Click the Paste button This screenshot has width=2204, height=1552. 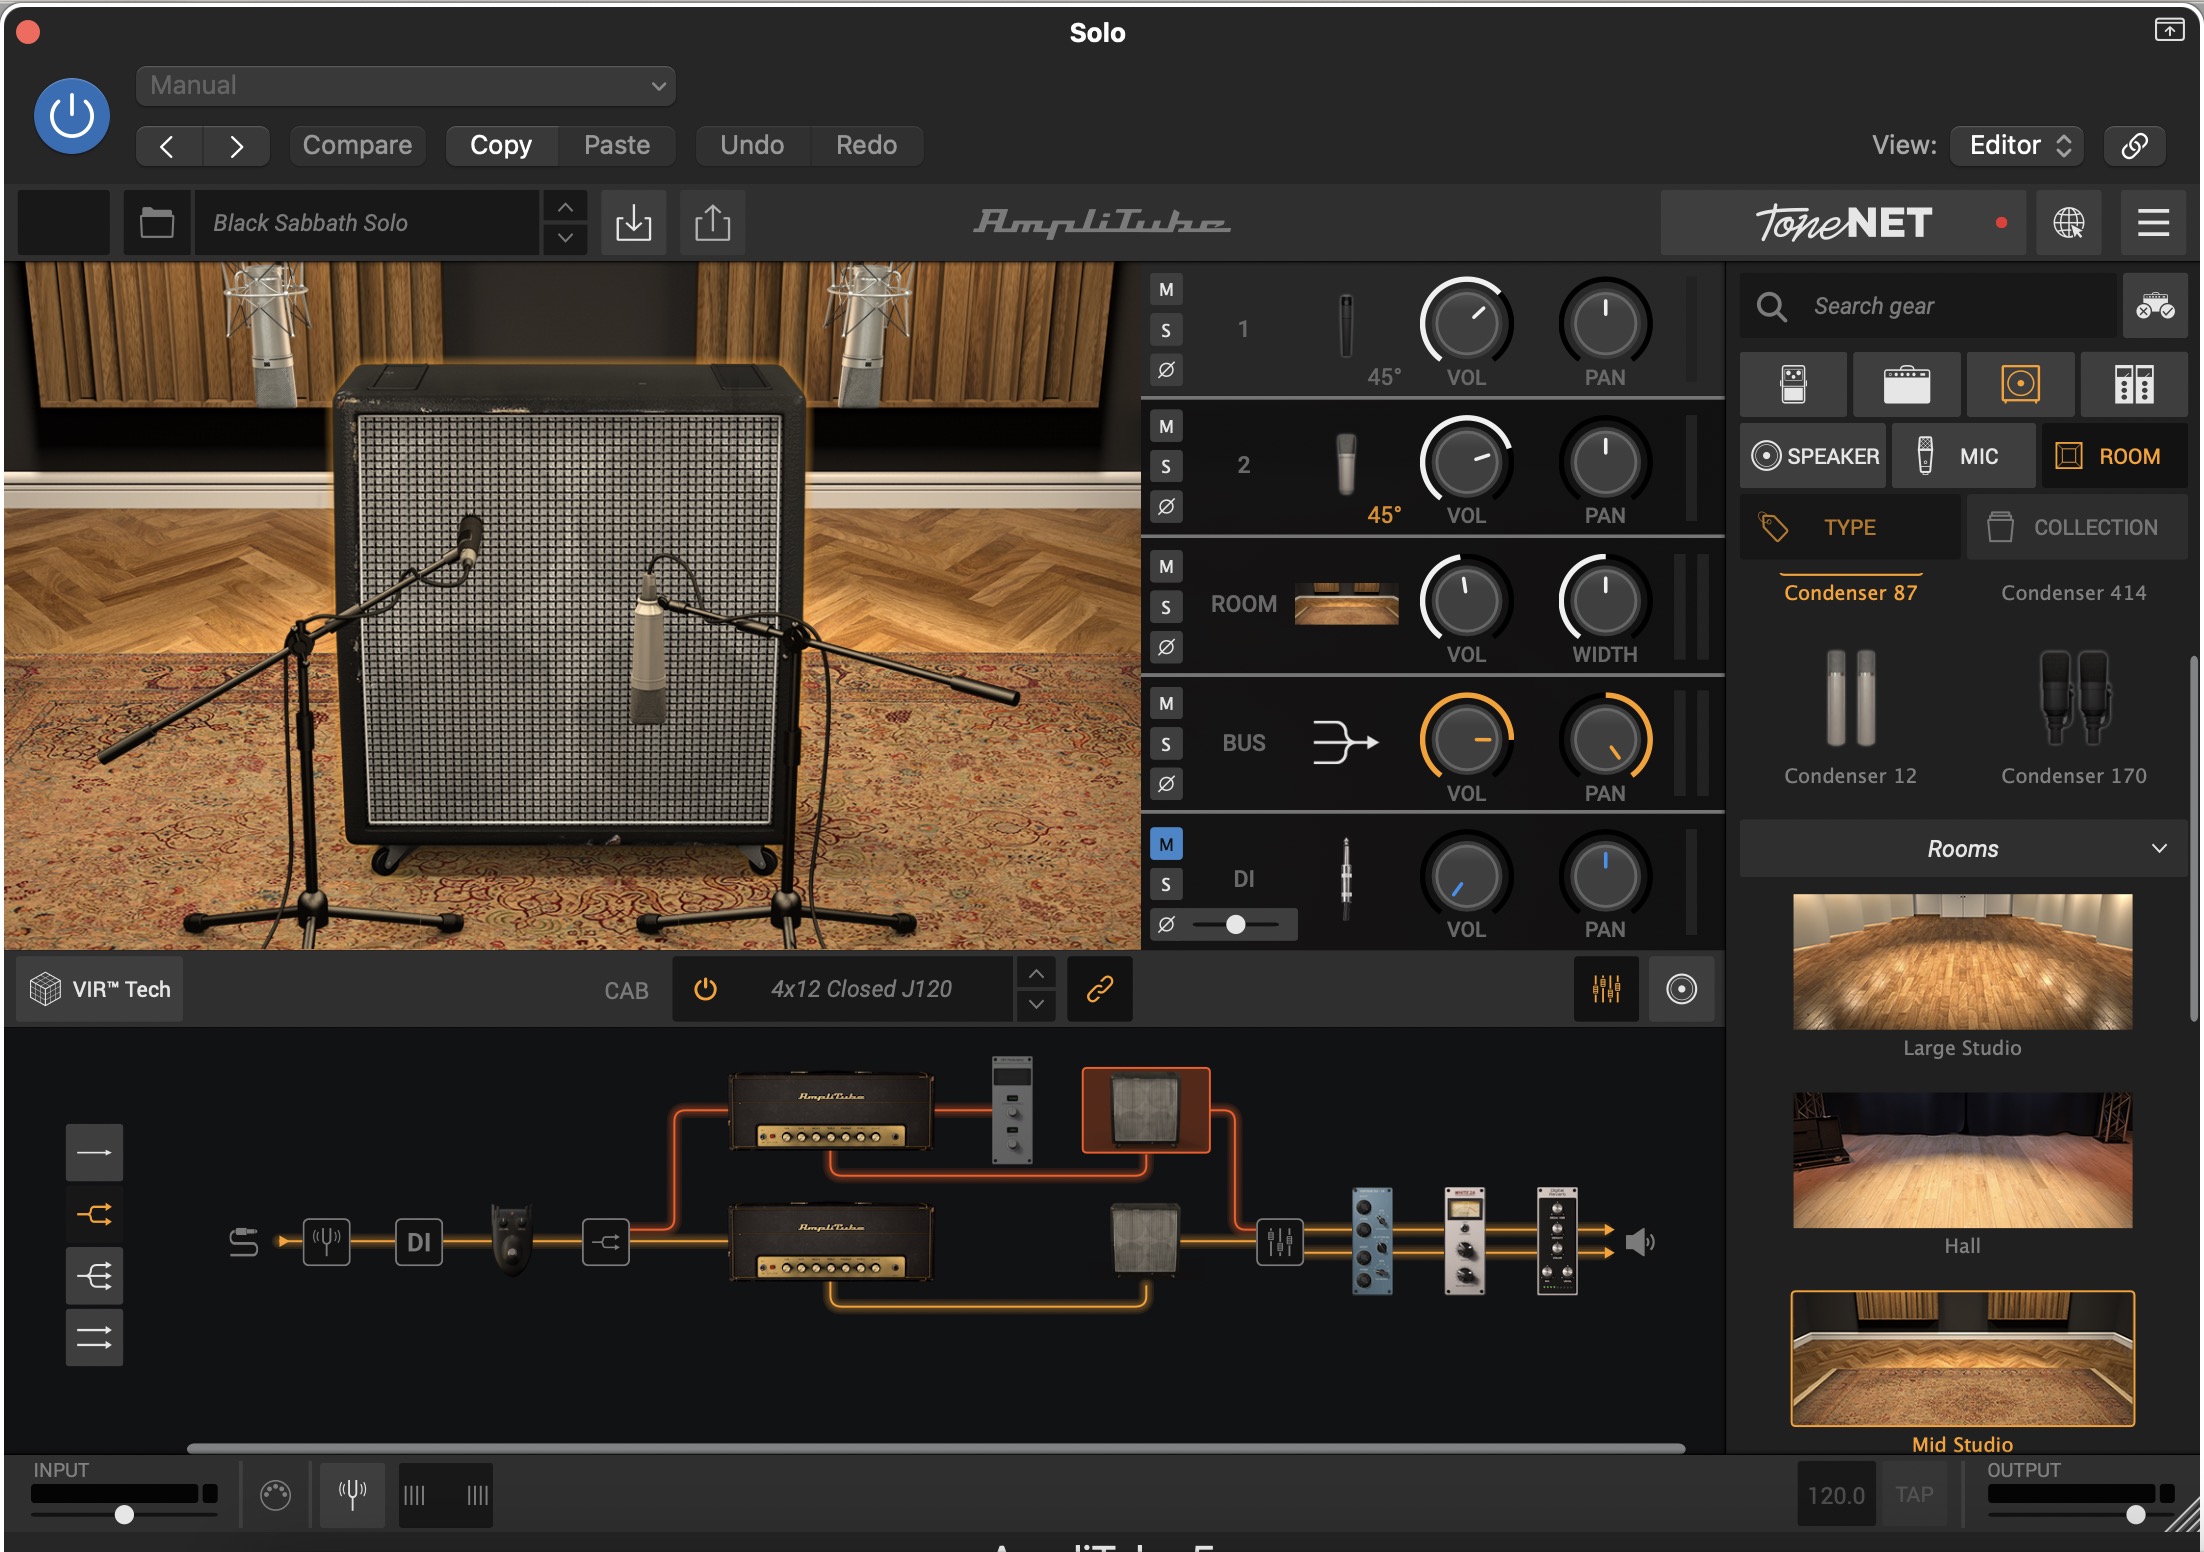pos(617,146)
